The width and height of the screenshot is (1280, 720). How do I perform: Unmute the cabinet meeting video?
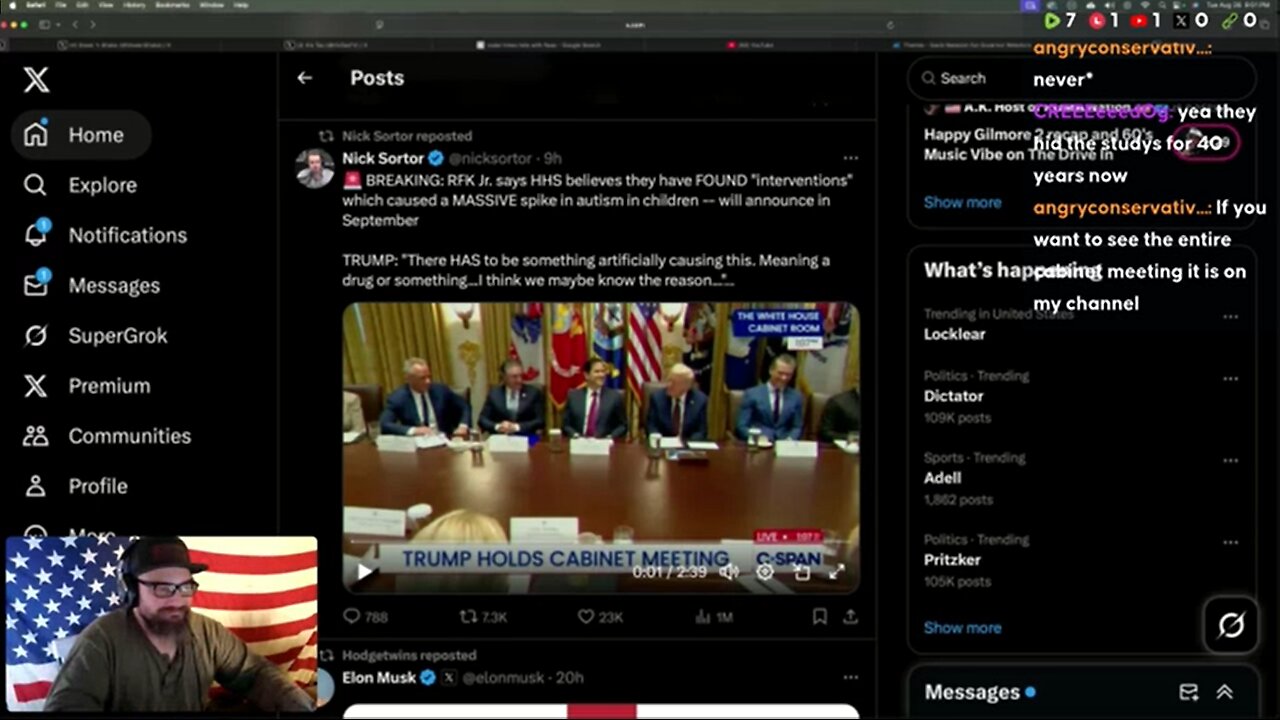[729, 572]
